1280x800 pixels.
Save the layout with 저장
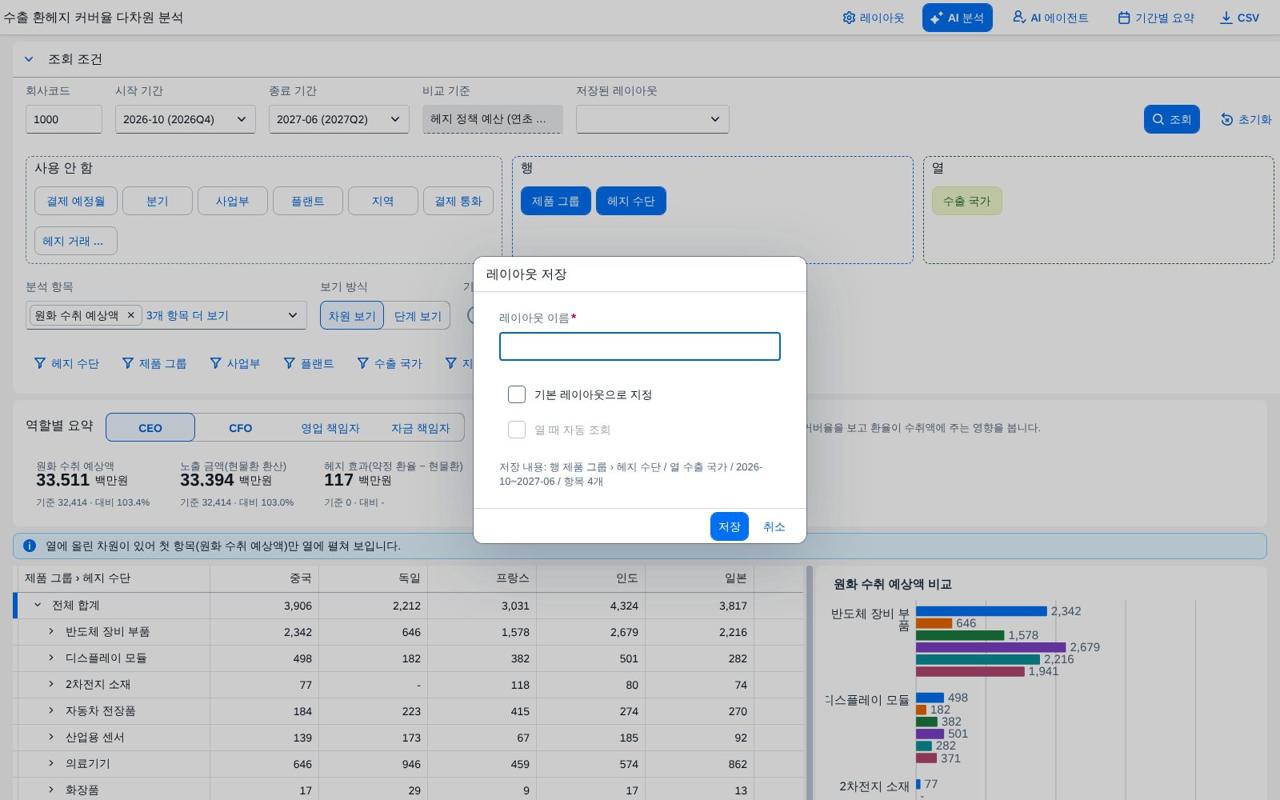[730, 527]
